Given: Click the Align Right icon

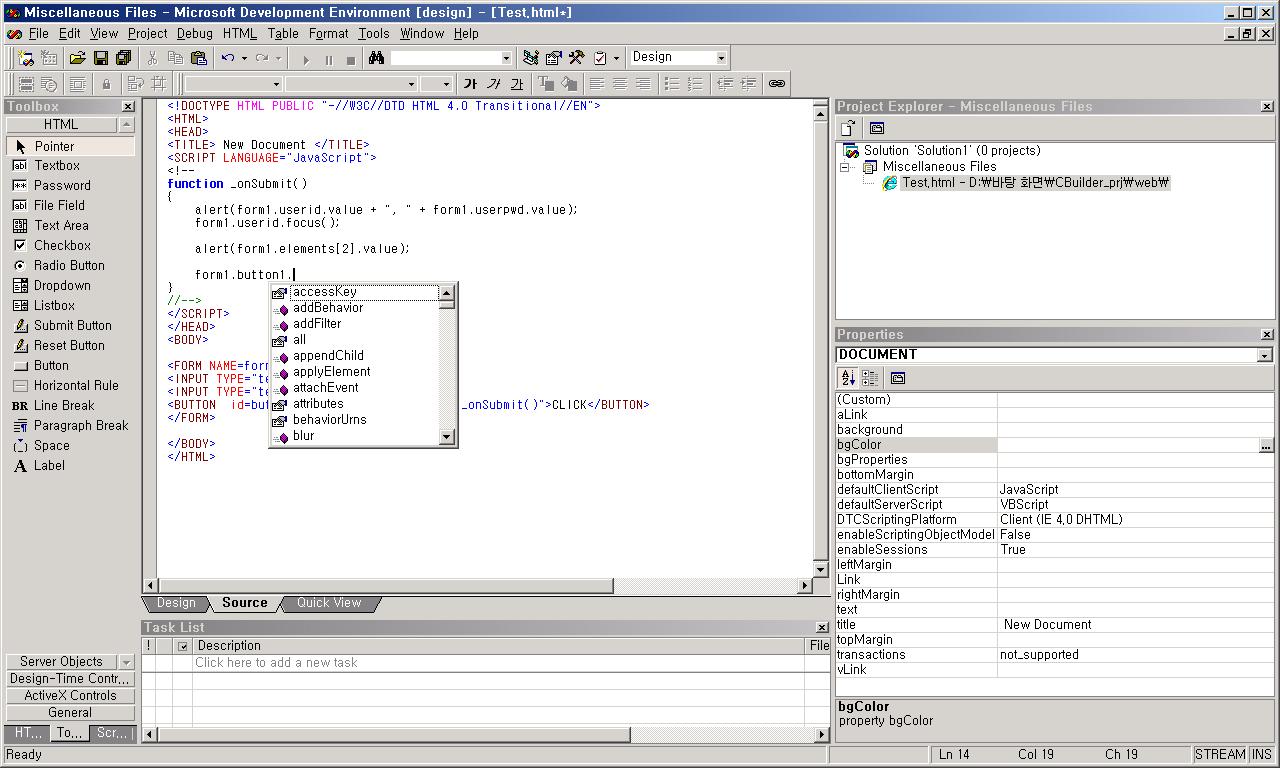Looking at the screenshot, I should [x=643, y=84].
